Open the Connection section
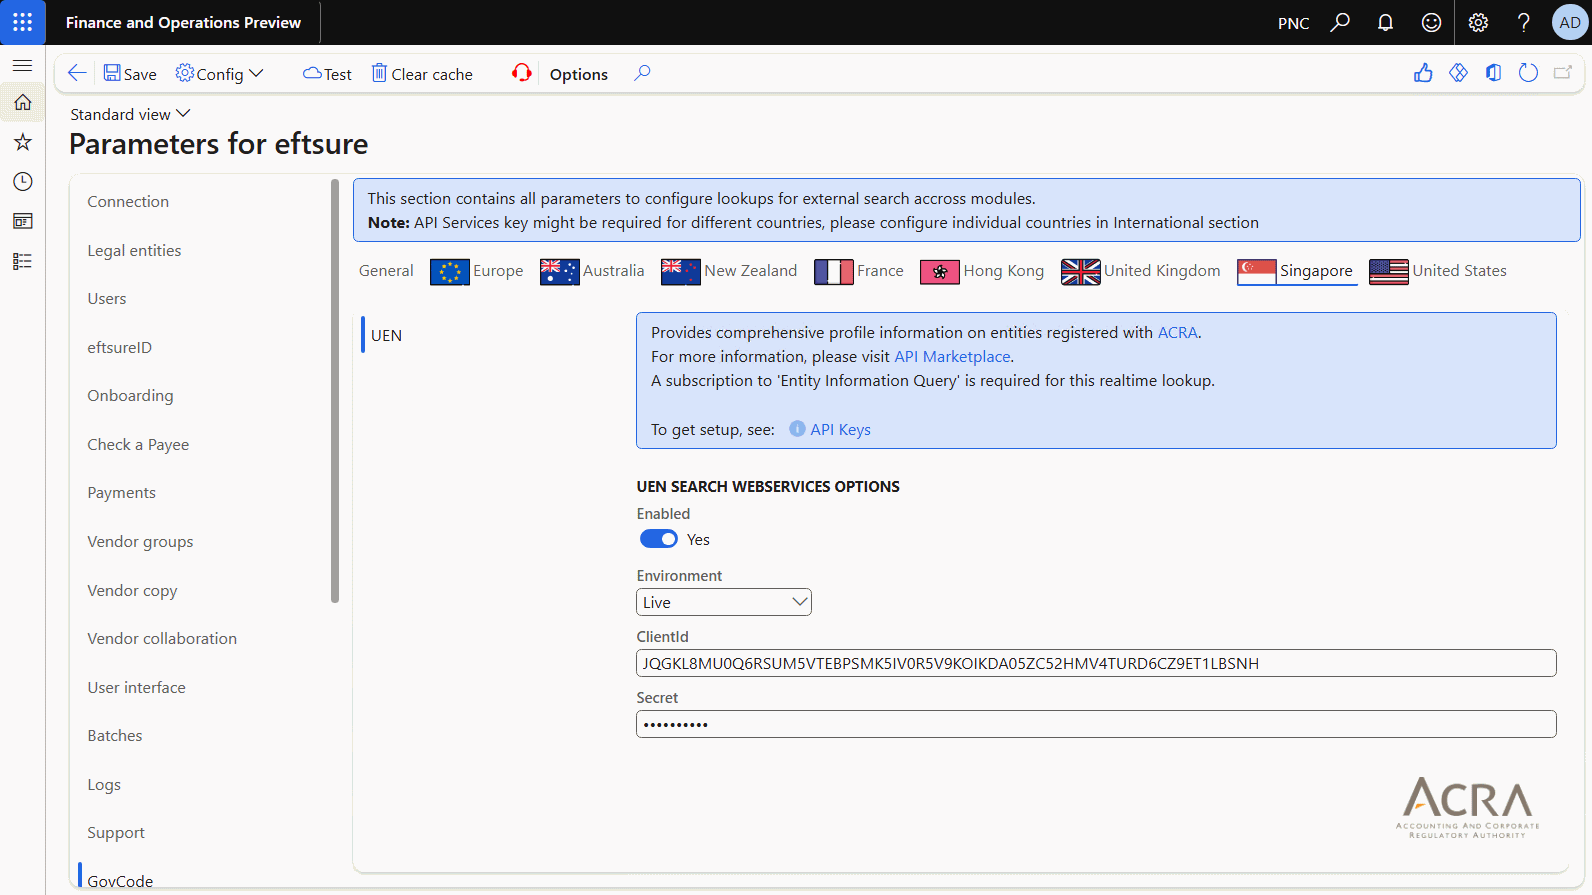Image resolution: width=1592 pixels, height=895 pixels. 128,202
